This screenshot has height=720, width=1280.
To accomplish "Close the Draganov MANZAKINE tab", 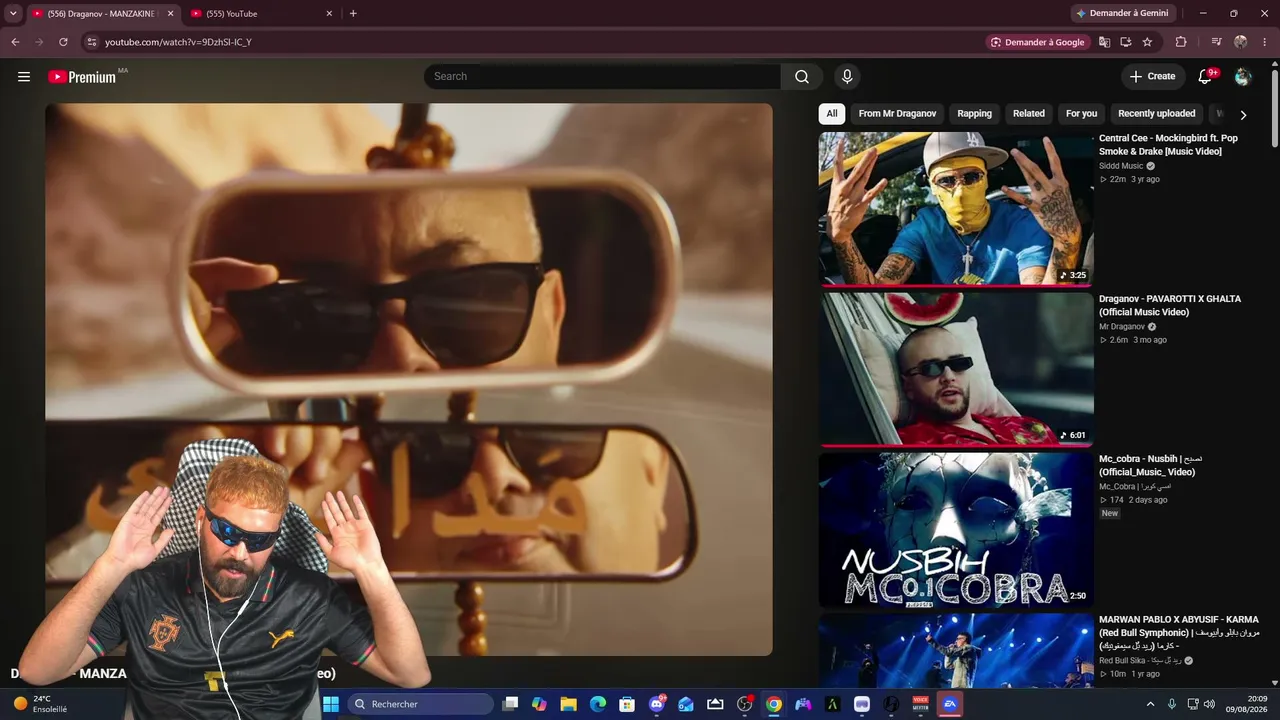I will (x=170, y=14).
